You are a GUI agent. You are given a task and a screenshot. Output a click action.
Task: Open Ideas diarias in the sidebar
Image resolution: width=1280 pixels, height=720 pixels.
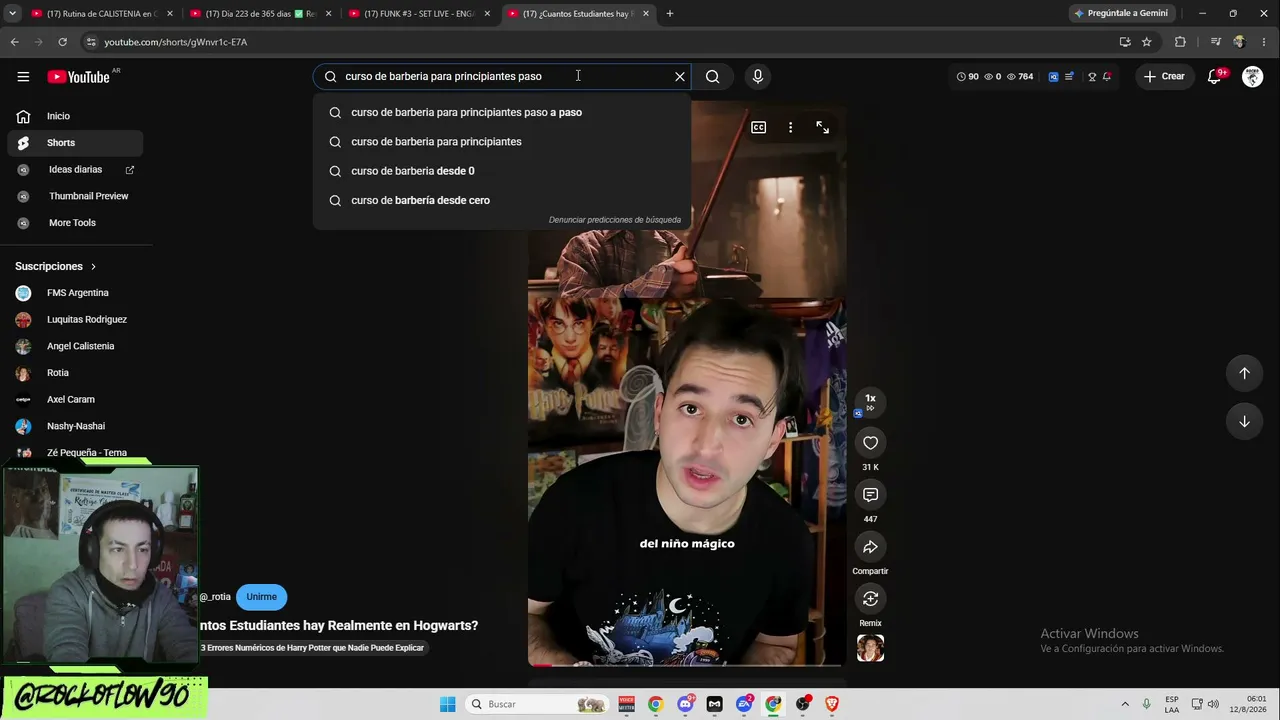(x=75, y=170)
